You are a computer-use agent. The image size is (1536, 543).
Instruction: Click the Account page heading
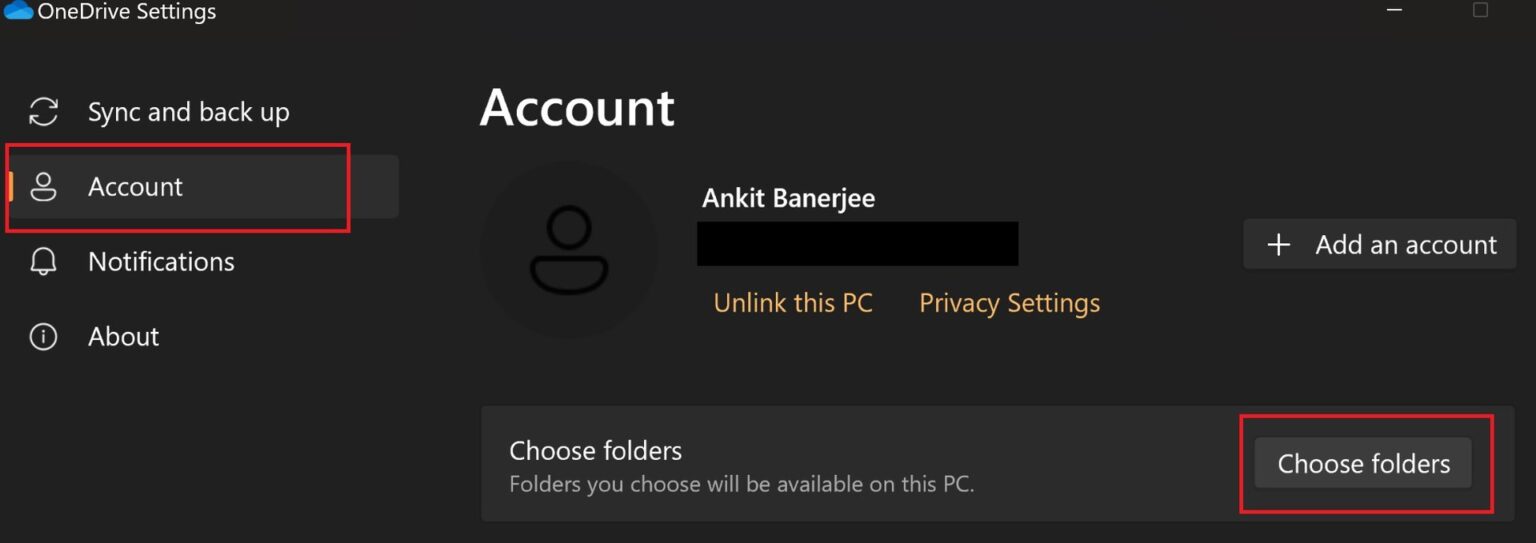coord(577,108)
